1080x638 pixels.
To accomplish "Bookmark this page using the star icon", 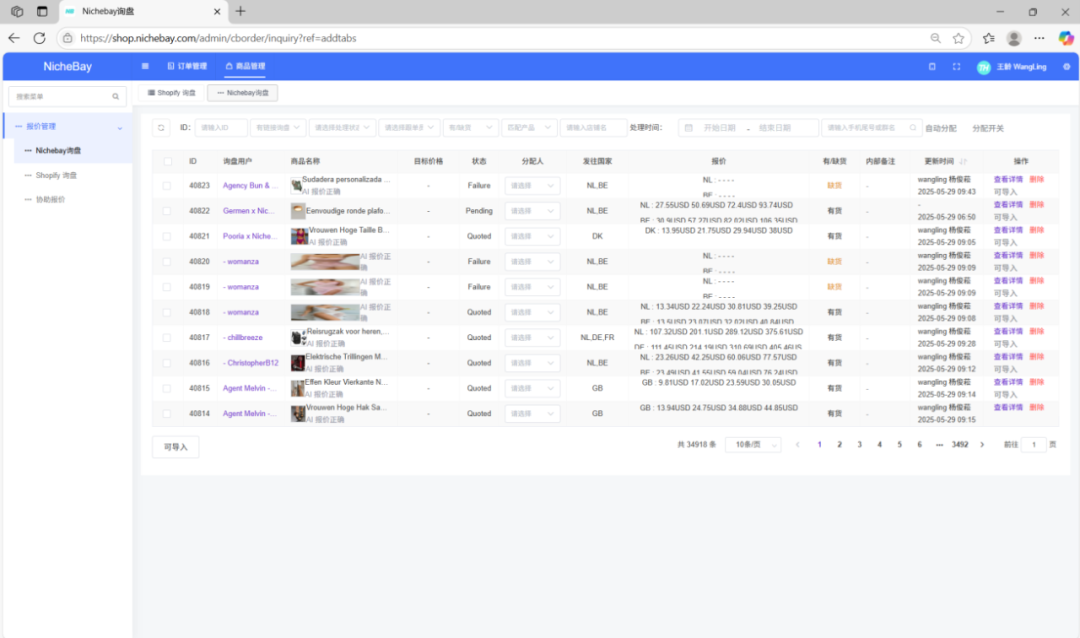I will (x=958, y=38).
